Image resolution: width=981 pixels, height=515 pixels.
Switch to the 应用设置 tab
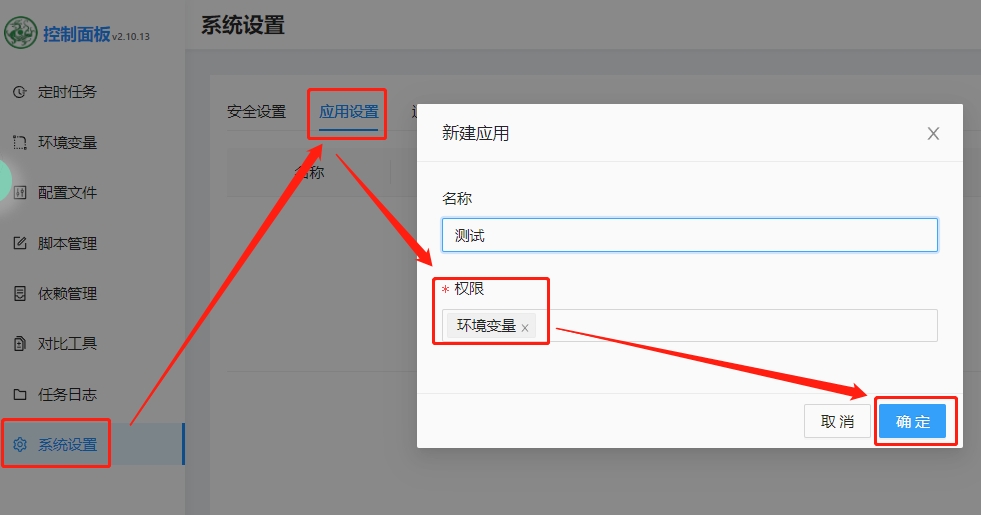click(349, 112)
